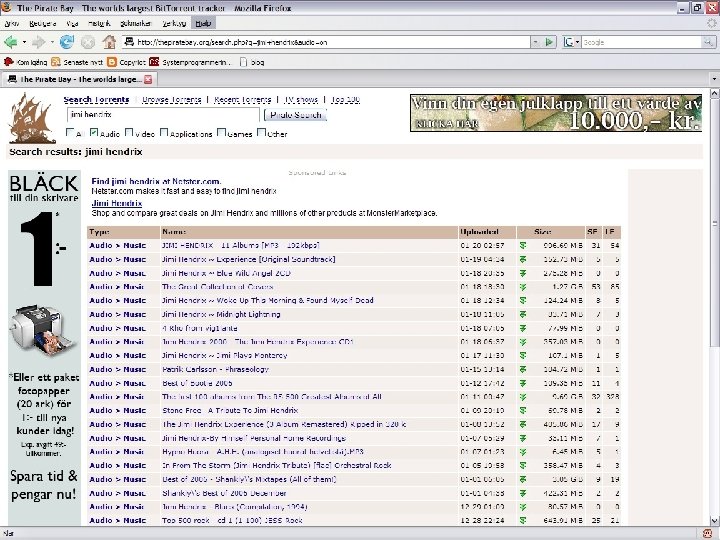The image size is (720, 540).
Task: Download torrent icon for Best of Bootie 2005
Action: pos(523,383)
